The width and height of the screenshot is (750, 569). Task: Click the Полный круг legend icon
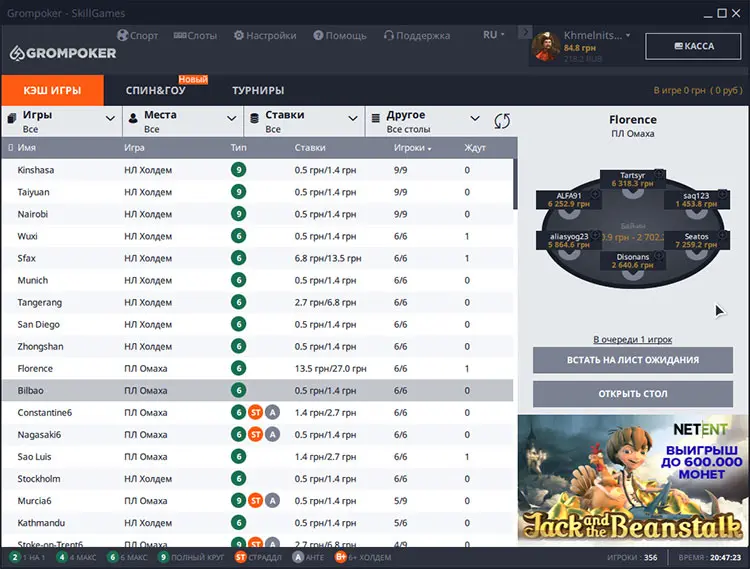[164, 558]
